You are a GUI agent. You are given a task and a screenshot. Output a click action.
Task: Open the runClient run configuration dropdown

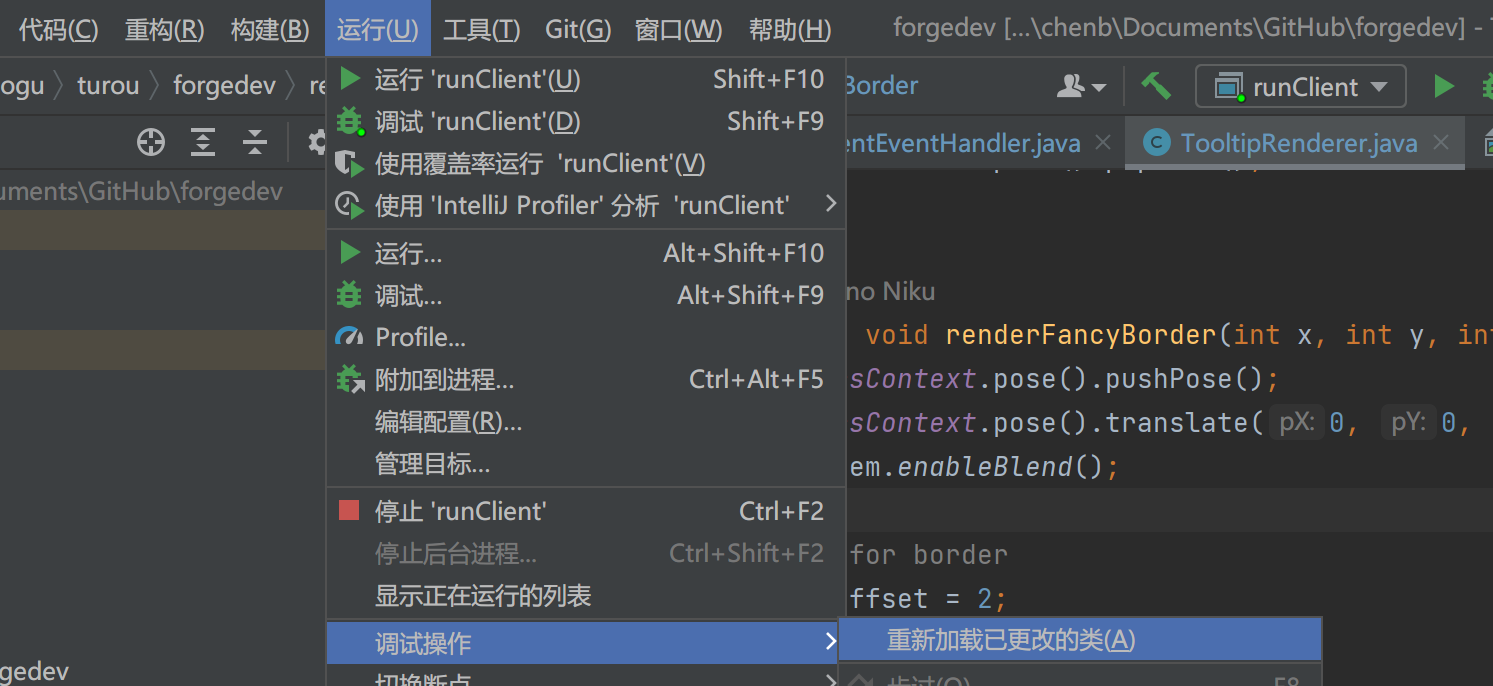point(1300,87)
